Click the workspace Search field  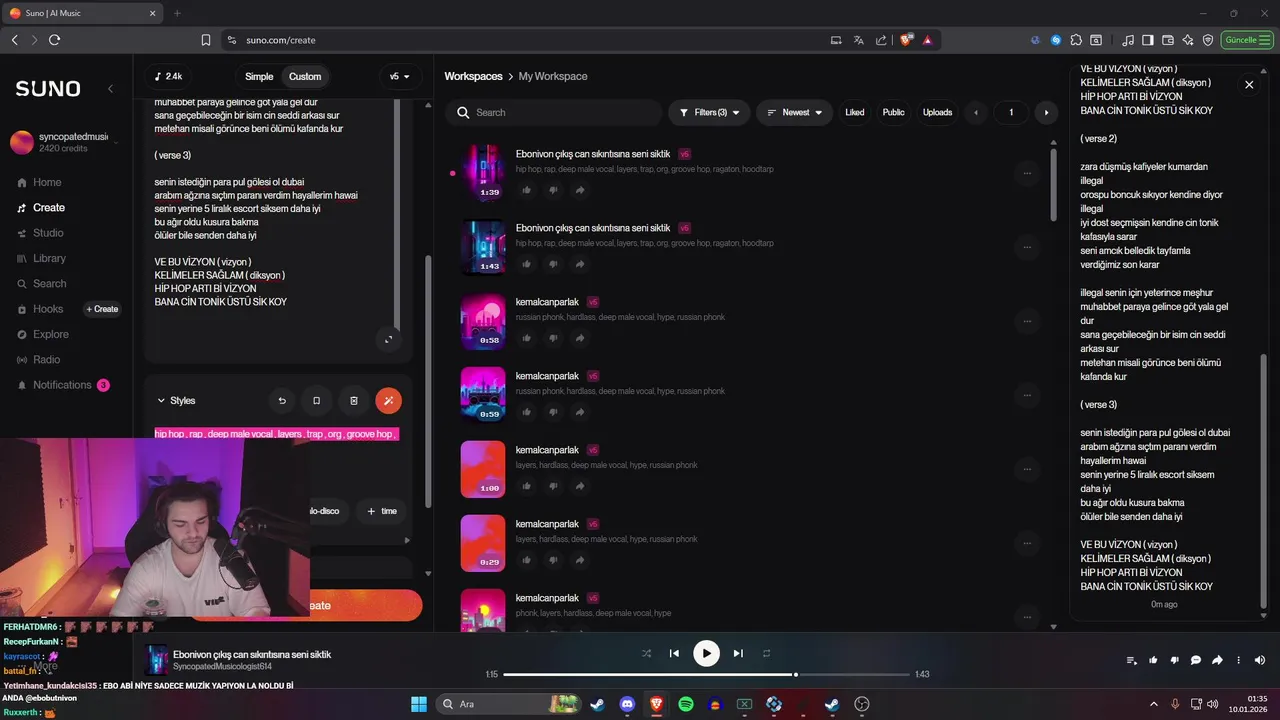point(553,112)
